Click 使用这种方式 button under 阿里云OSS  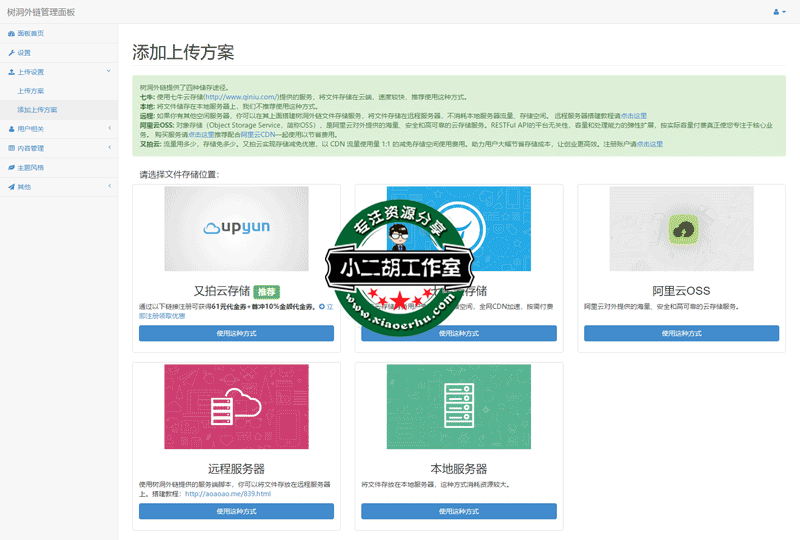tap(681, 333)
